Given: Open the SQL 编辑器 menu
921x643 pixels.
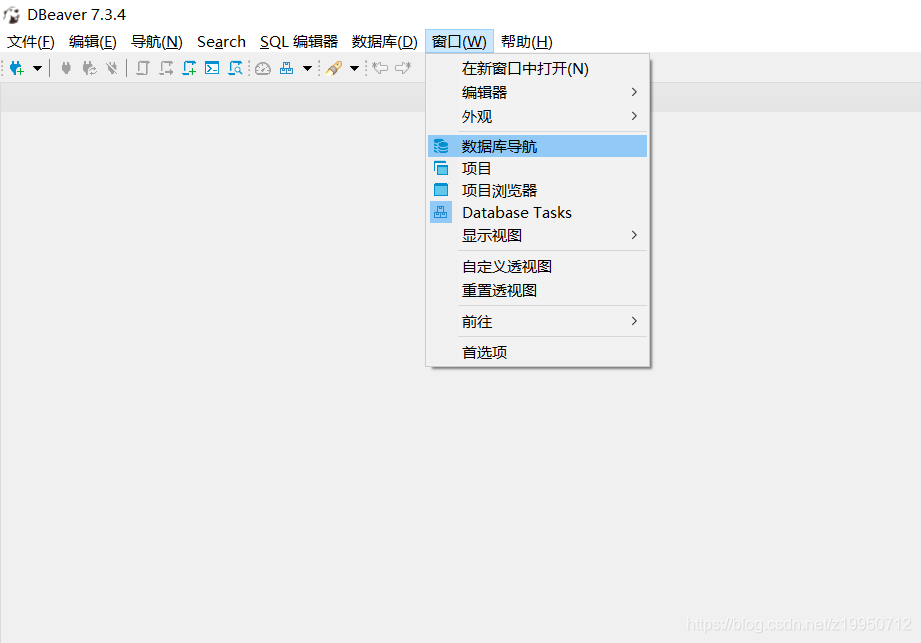Looking at the screenshot, I should point(299,42).
